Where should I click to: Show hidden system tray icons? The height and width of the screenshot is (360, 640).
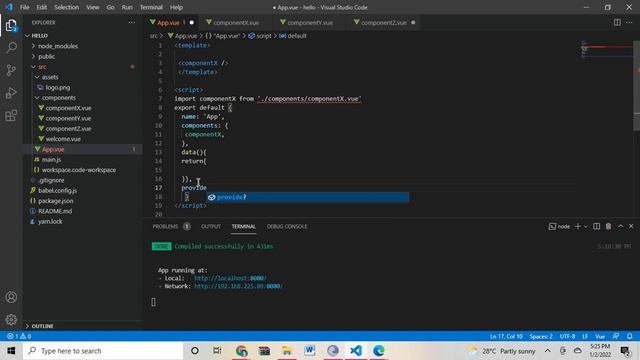pyautogui.click(x=547, y=351)
